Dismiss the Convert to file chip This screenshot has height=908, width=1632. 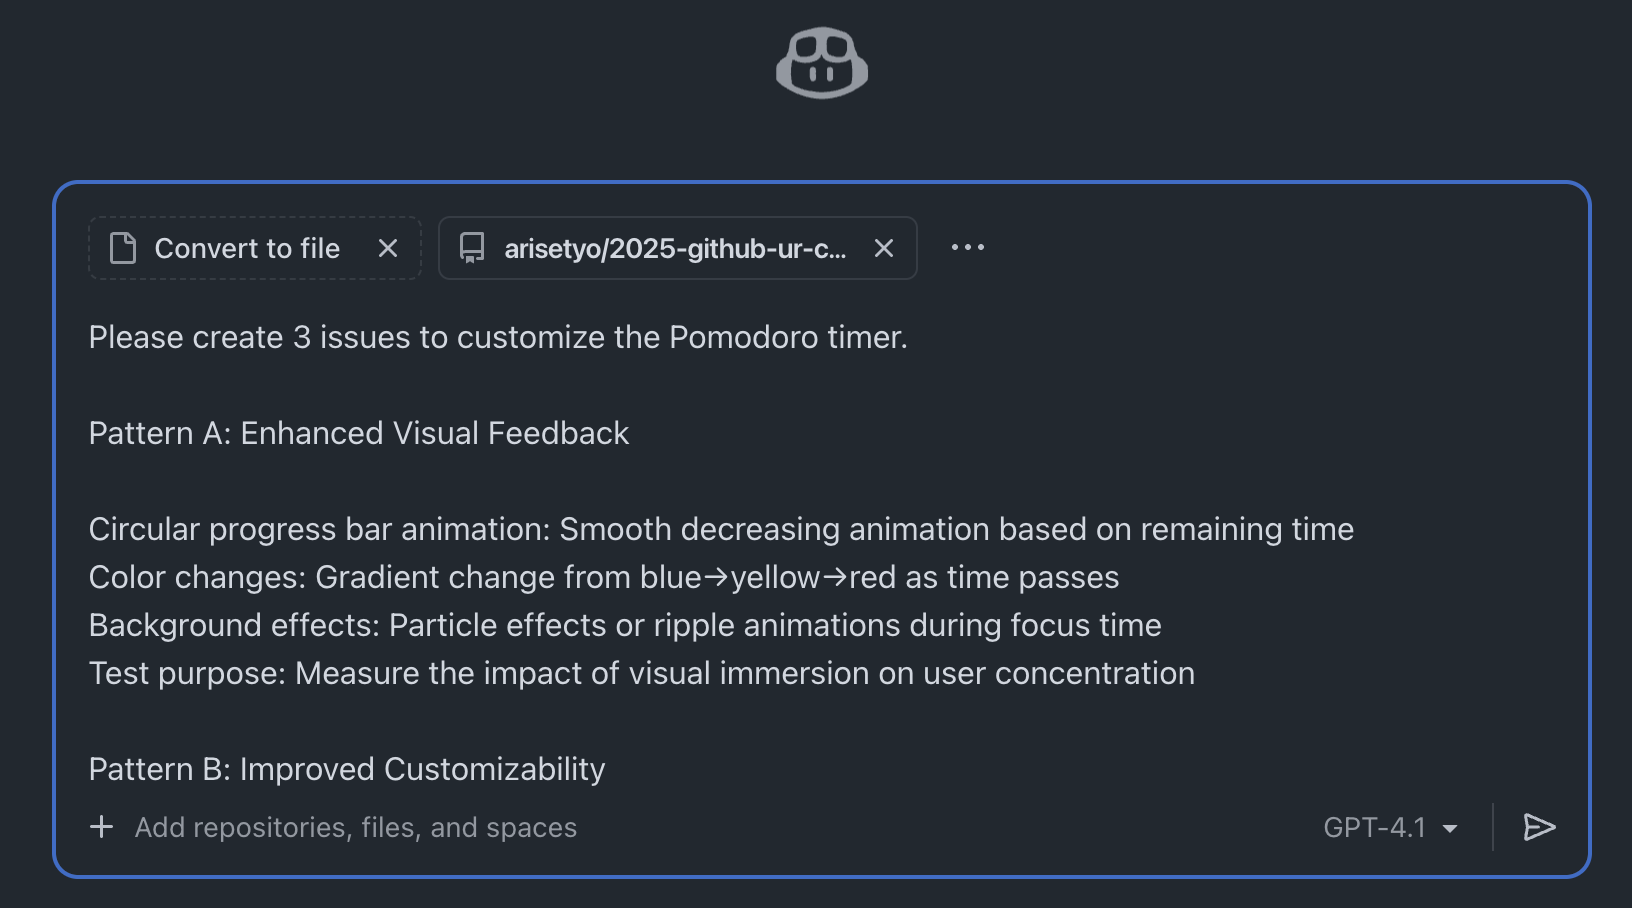[x=388, y=248]
